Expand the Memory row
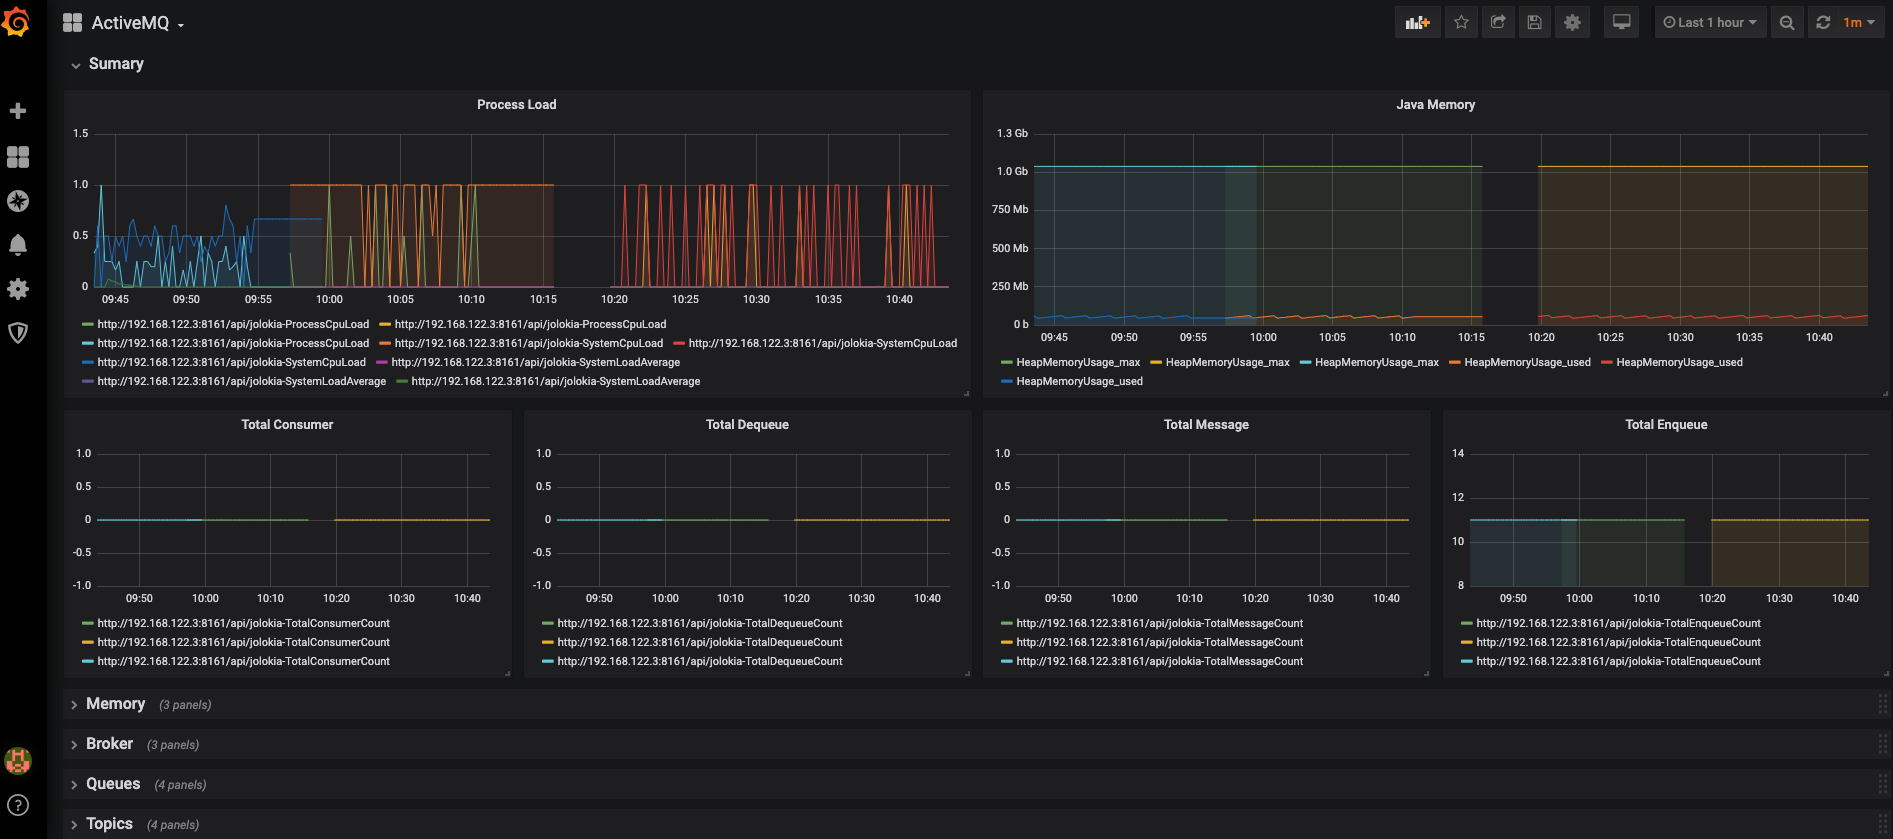The image size is (1893, 839). [x=115, y=704]
